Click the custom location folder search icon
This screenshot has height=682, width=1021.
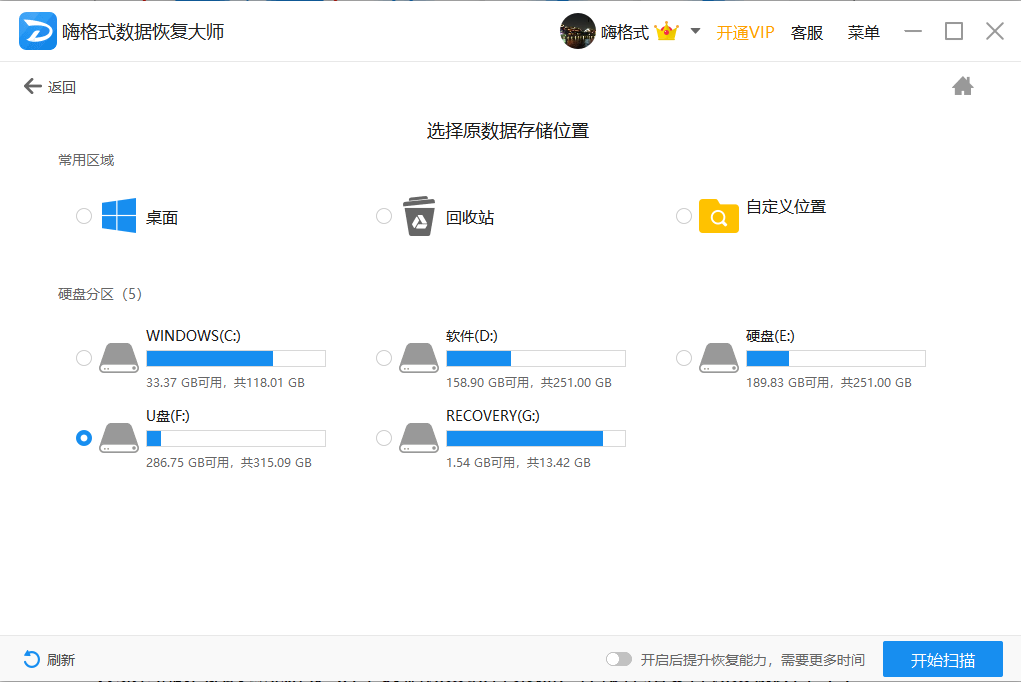pos(719,216)
